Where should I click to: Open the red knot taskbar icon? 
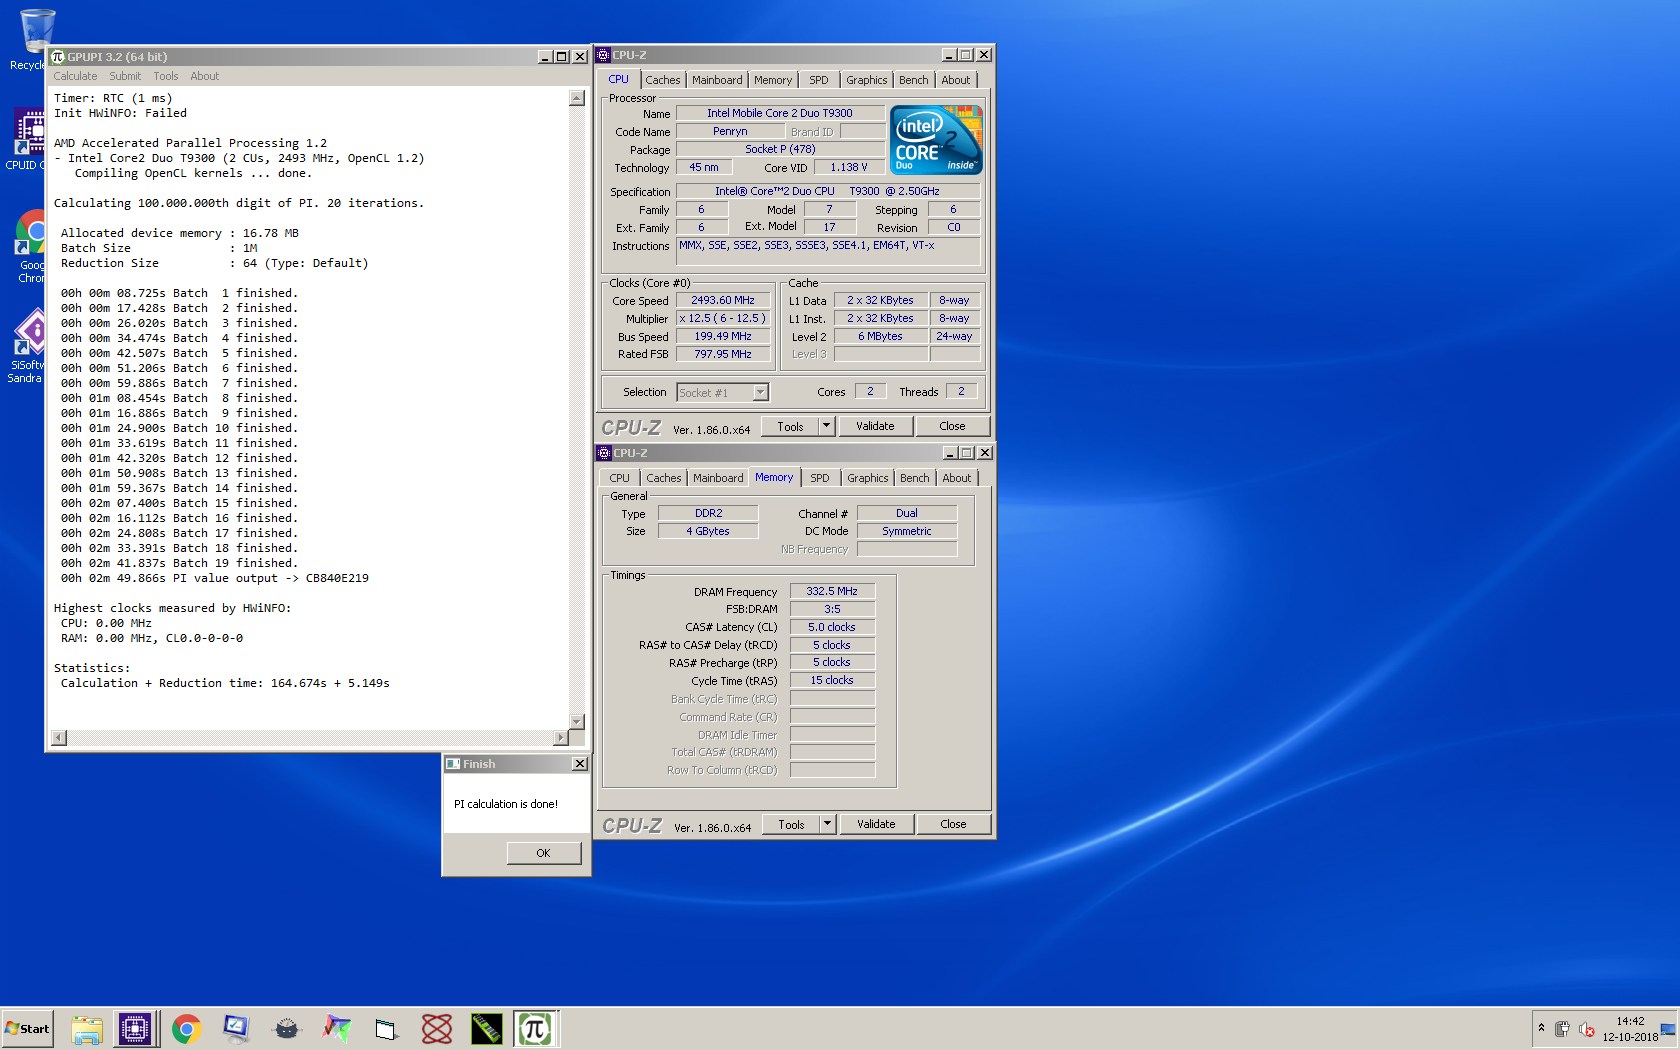(x=436, y=1029)
